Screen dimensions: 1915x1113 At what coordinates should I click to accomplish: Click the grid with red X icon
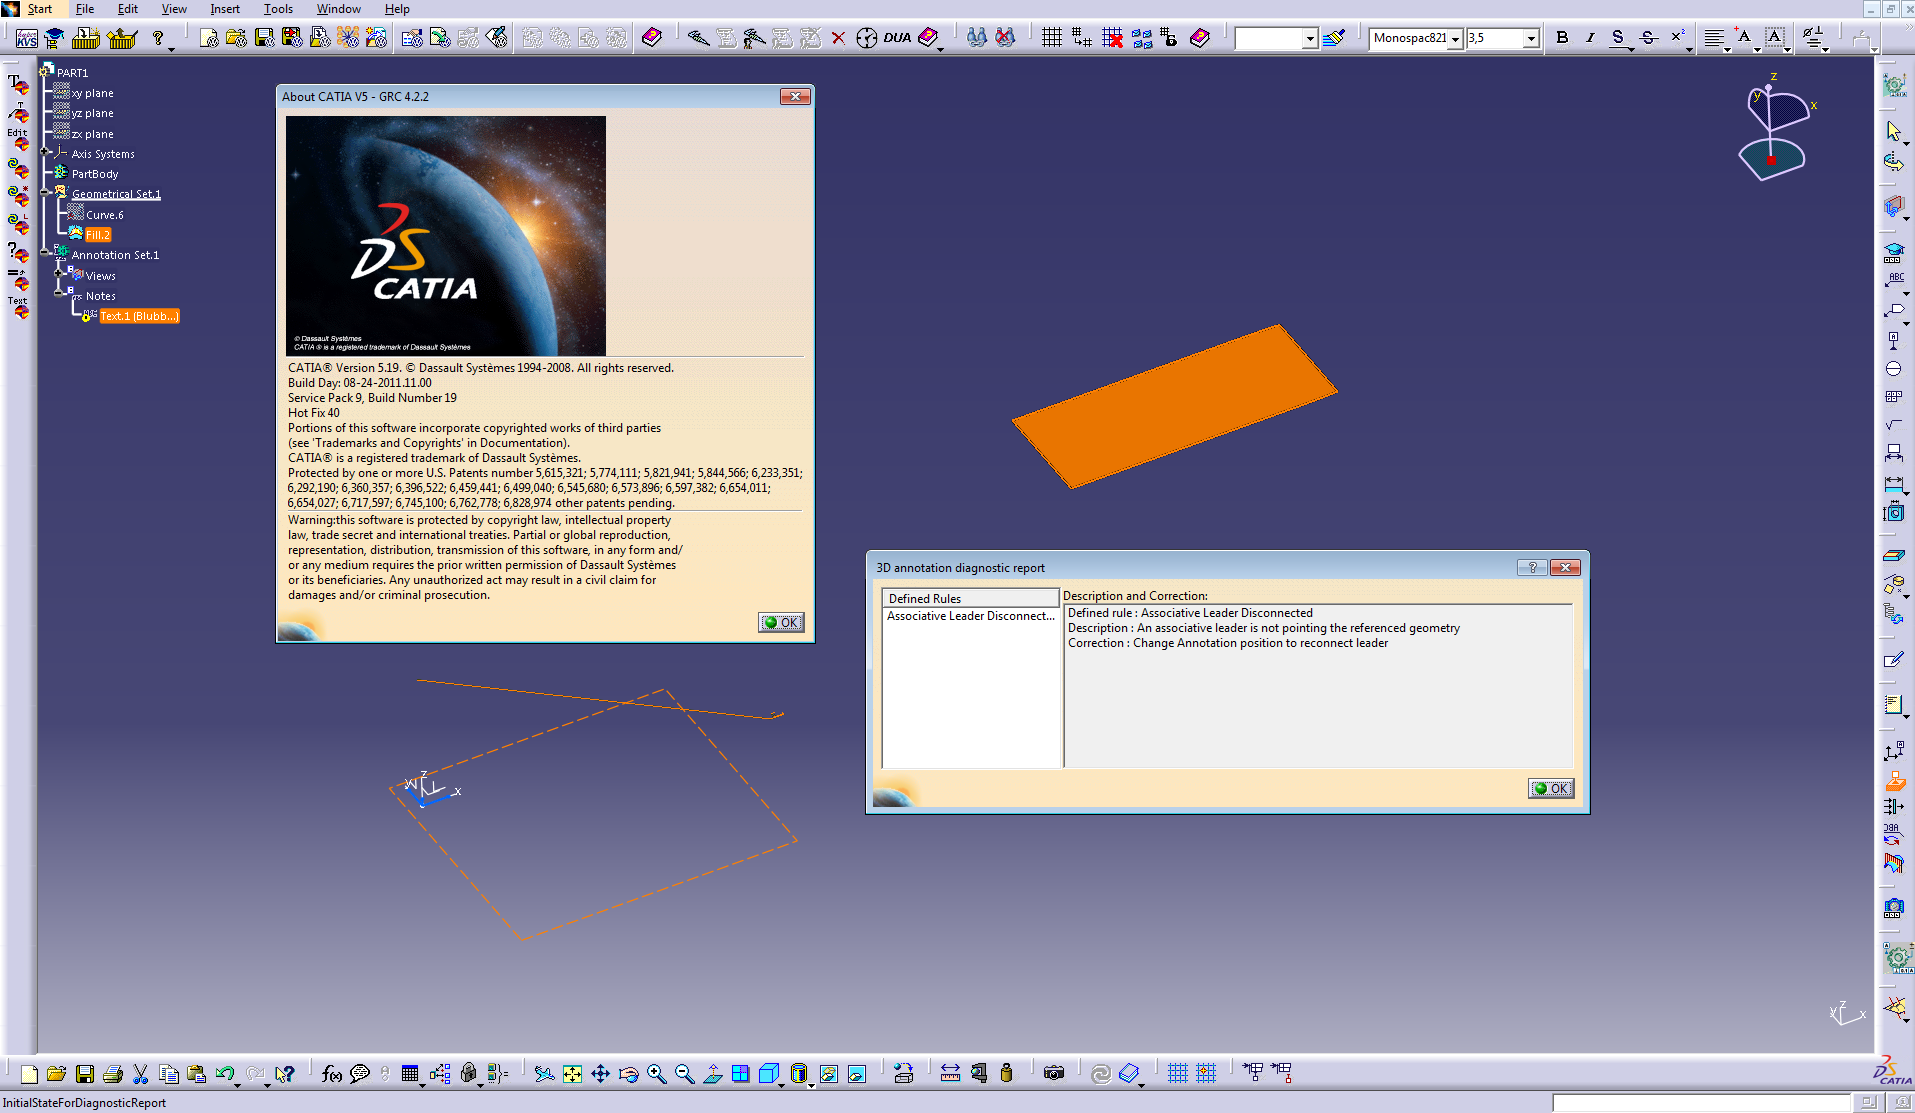pos(1112,38)
